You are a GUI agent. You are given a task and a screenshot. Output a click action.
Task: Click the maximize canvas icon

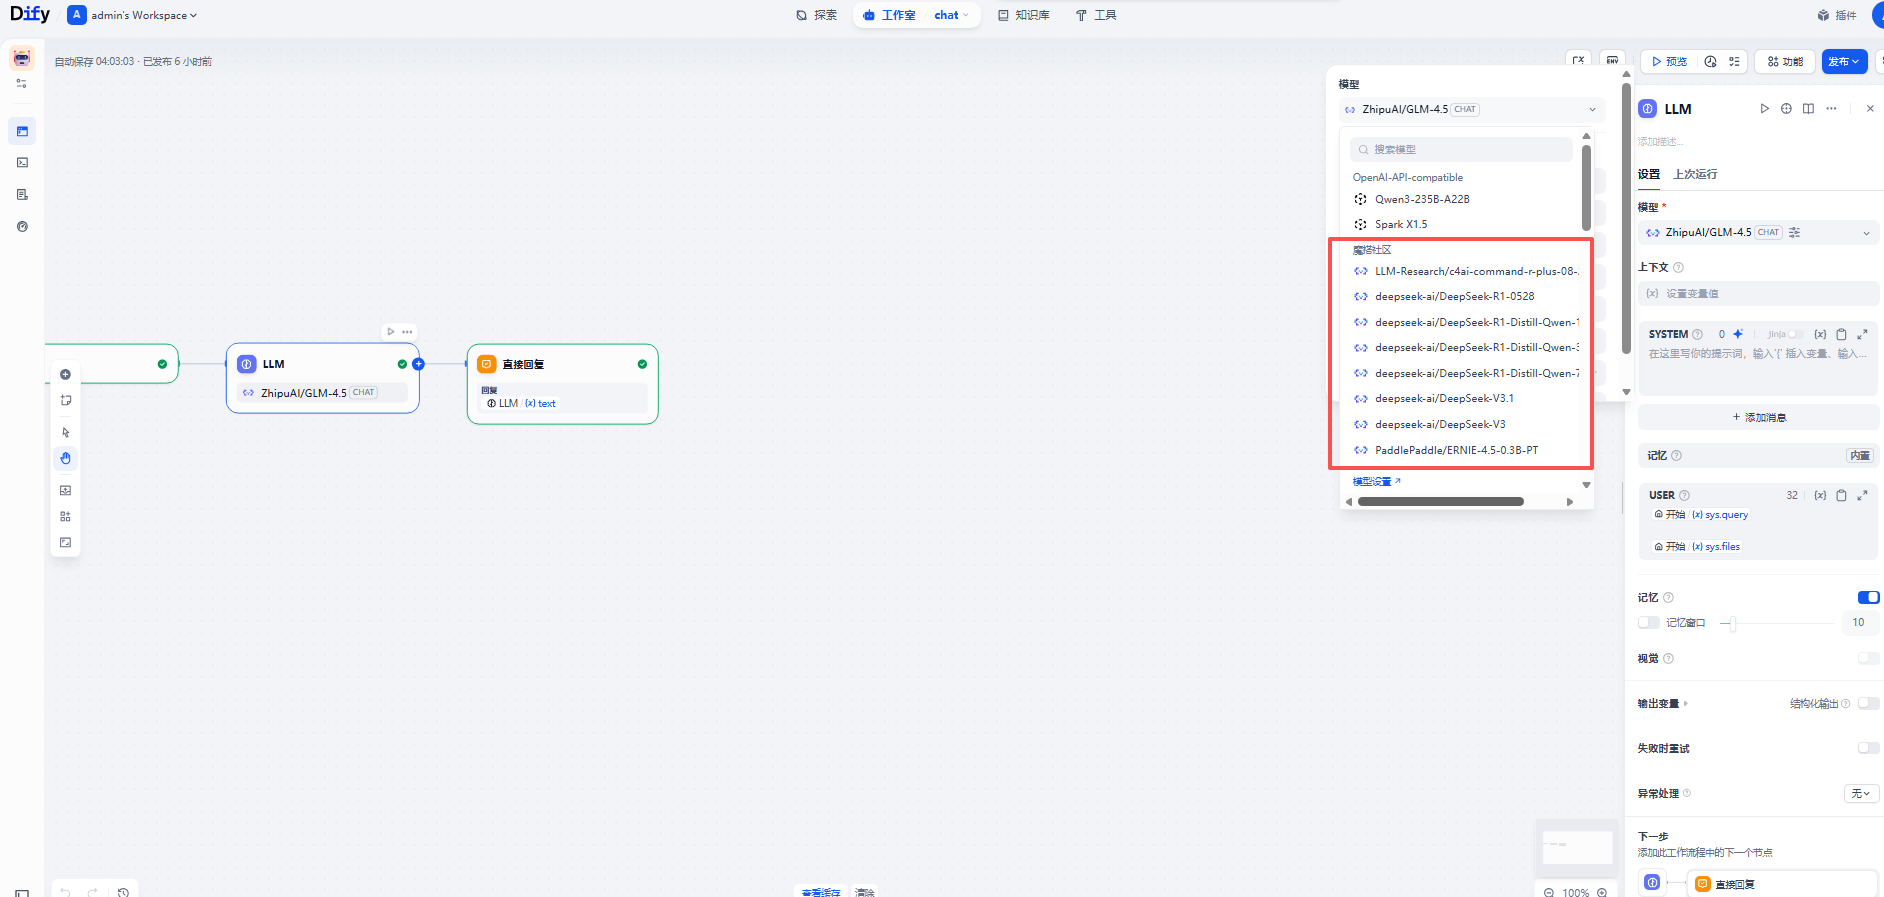click(x=66, y=542)
